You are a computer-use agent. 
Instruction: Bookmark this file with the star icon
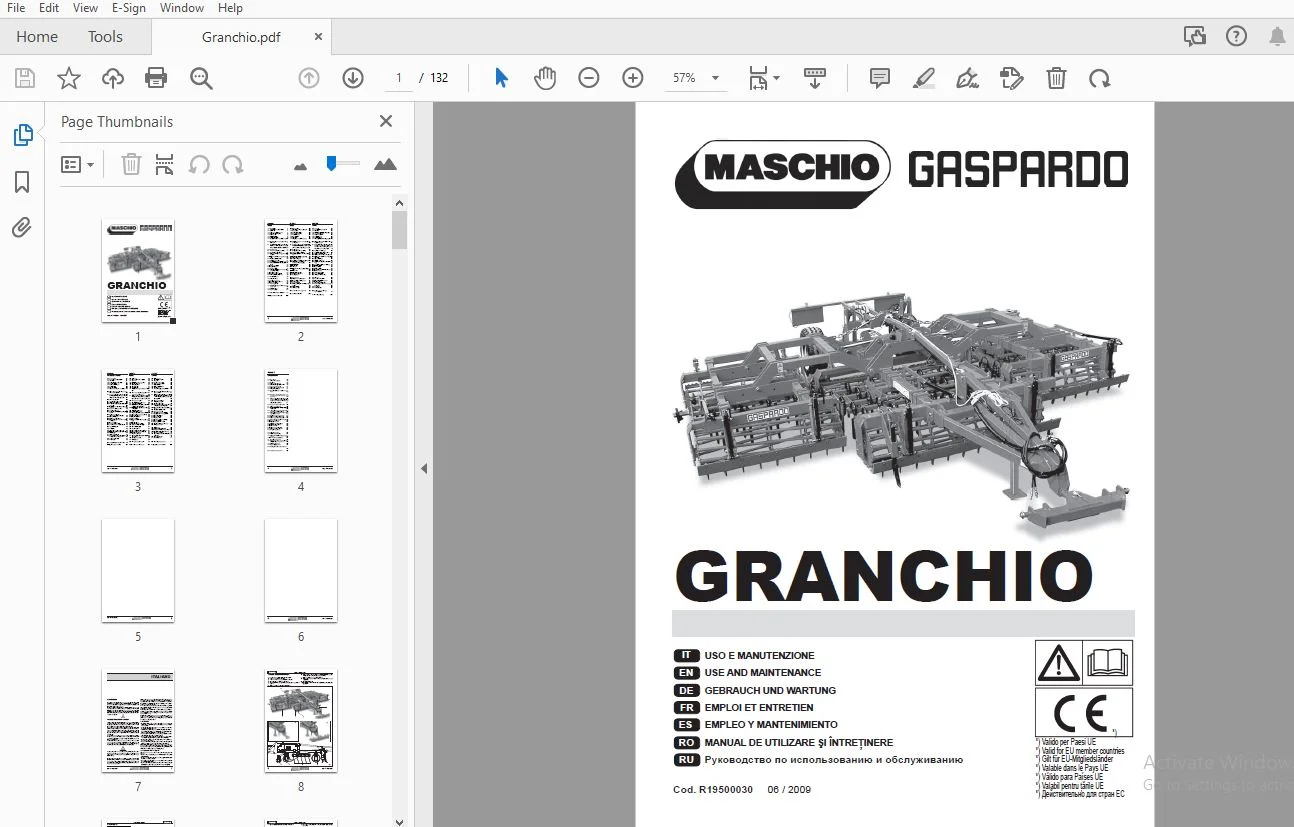tap(69, 78)
